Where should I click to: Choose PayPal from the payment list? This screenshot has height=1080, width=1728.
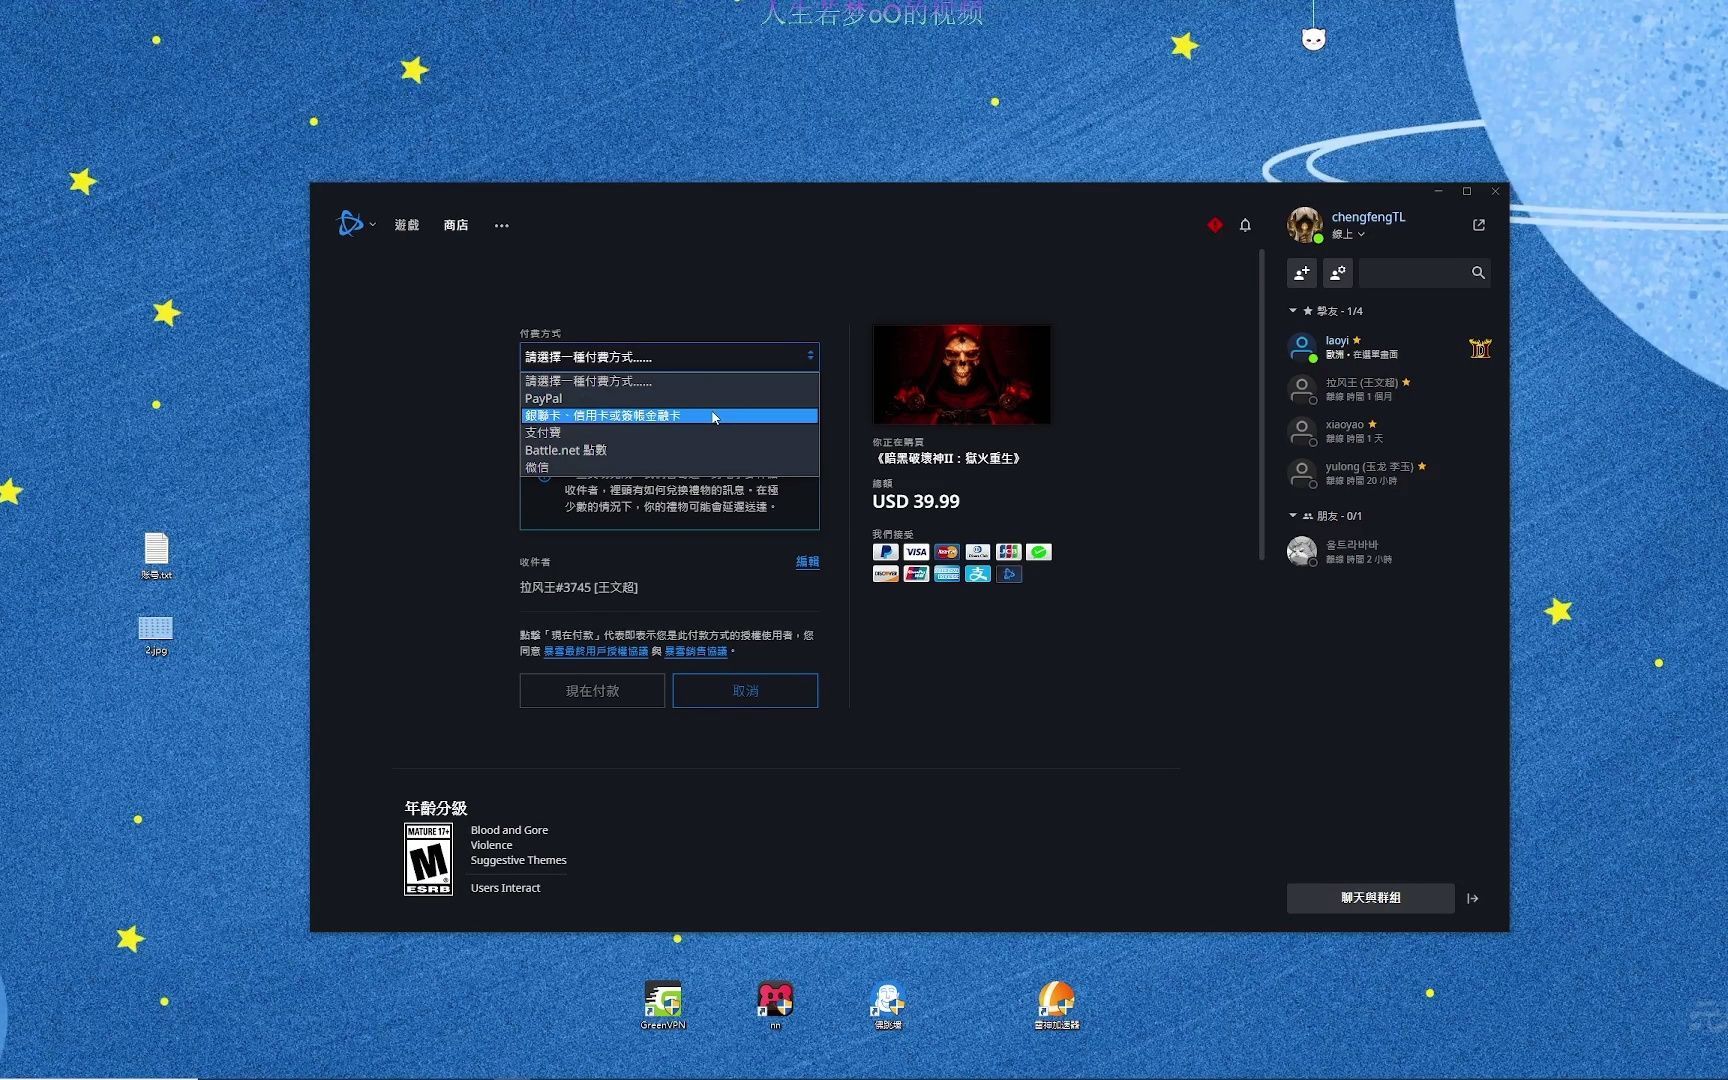tap(669, 398)
